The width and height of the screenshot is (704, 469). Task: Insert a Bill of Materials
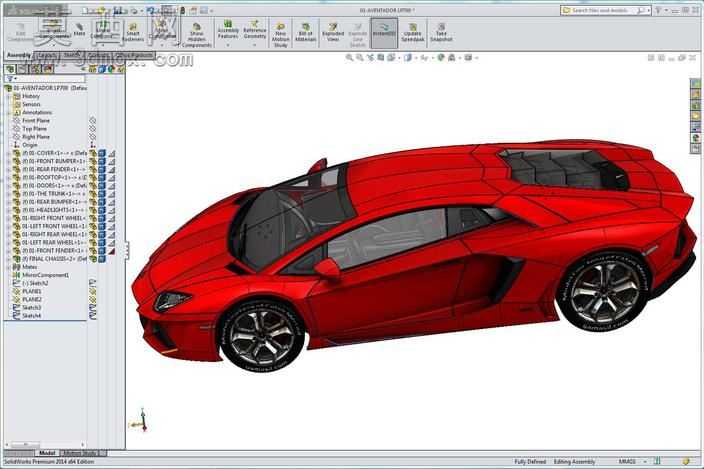coord(305,32)
